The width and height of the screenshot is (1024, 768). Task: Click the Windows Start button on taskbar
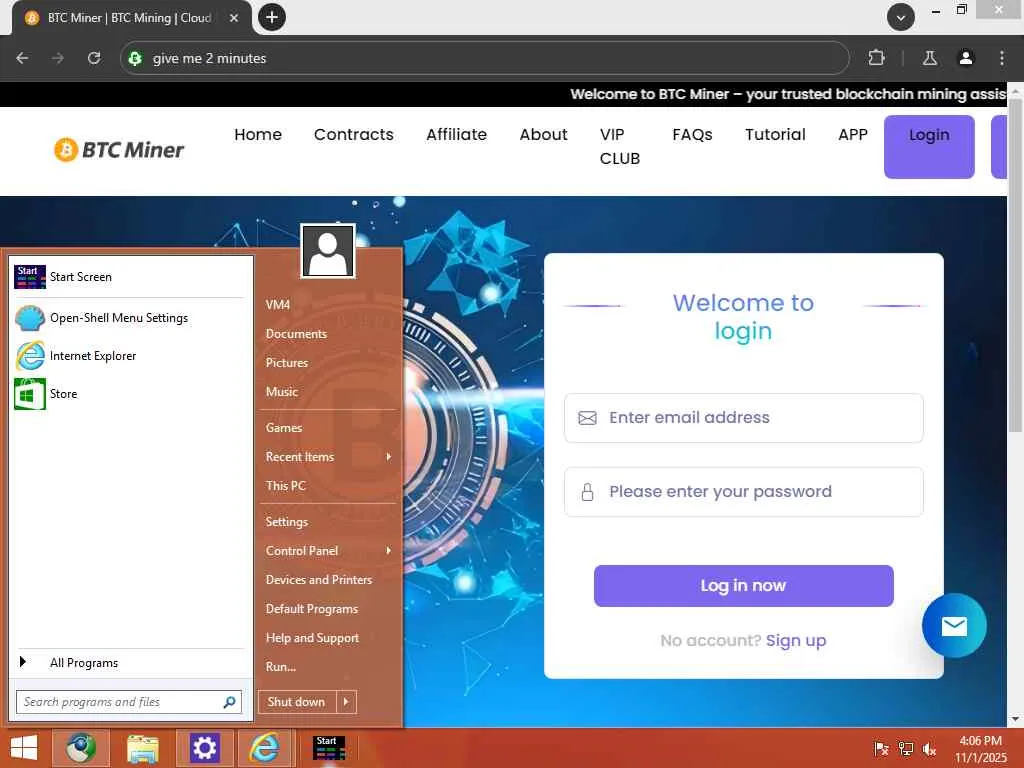click(x=24, y=748)
